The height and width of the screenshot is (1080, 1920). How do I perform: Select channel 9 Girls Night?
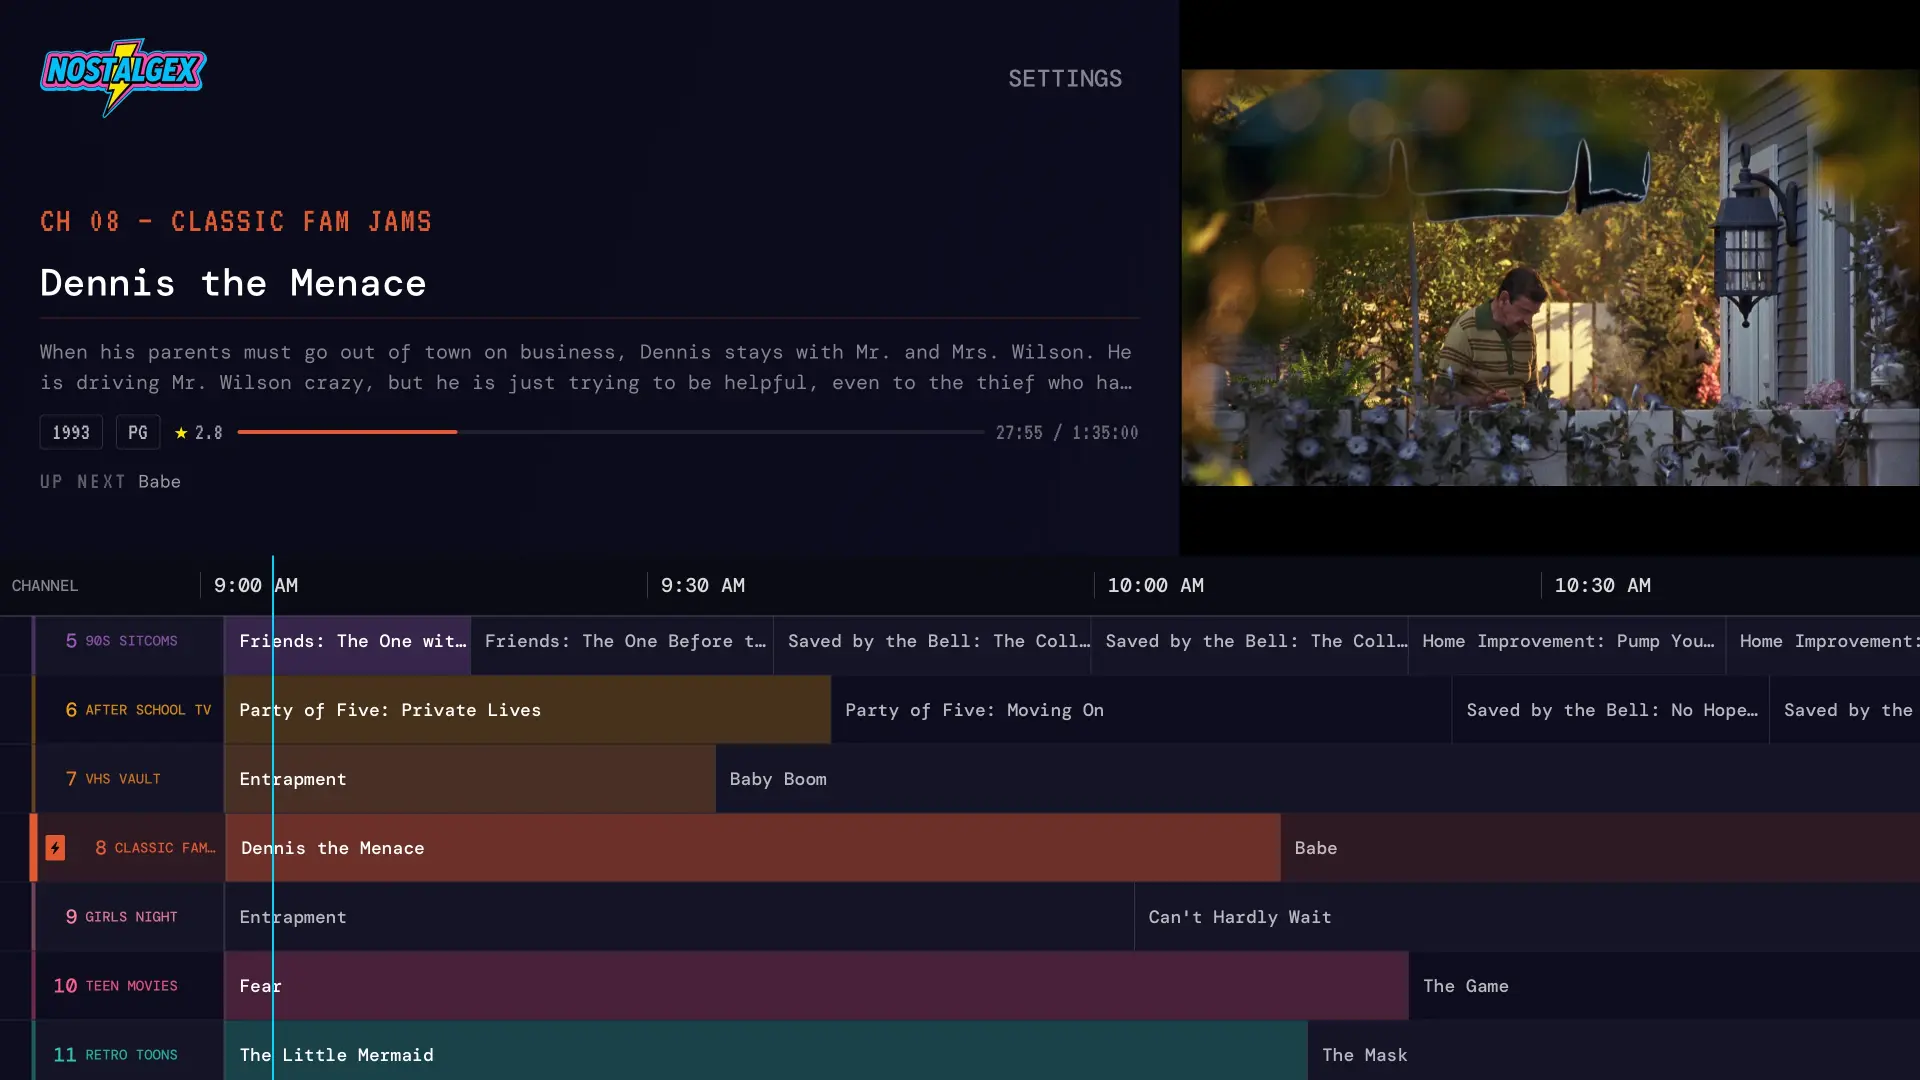coord(128,917)
